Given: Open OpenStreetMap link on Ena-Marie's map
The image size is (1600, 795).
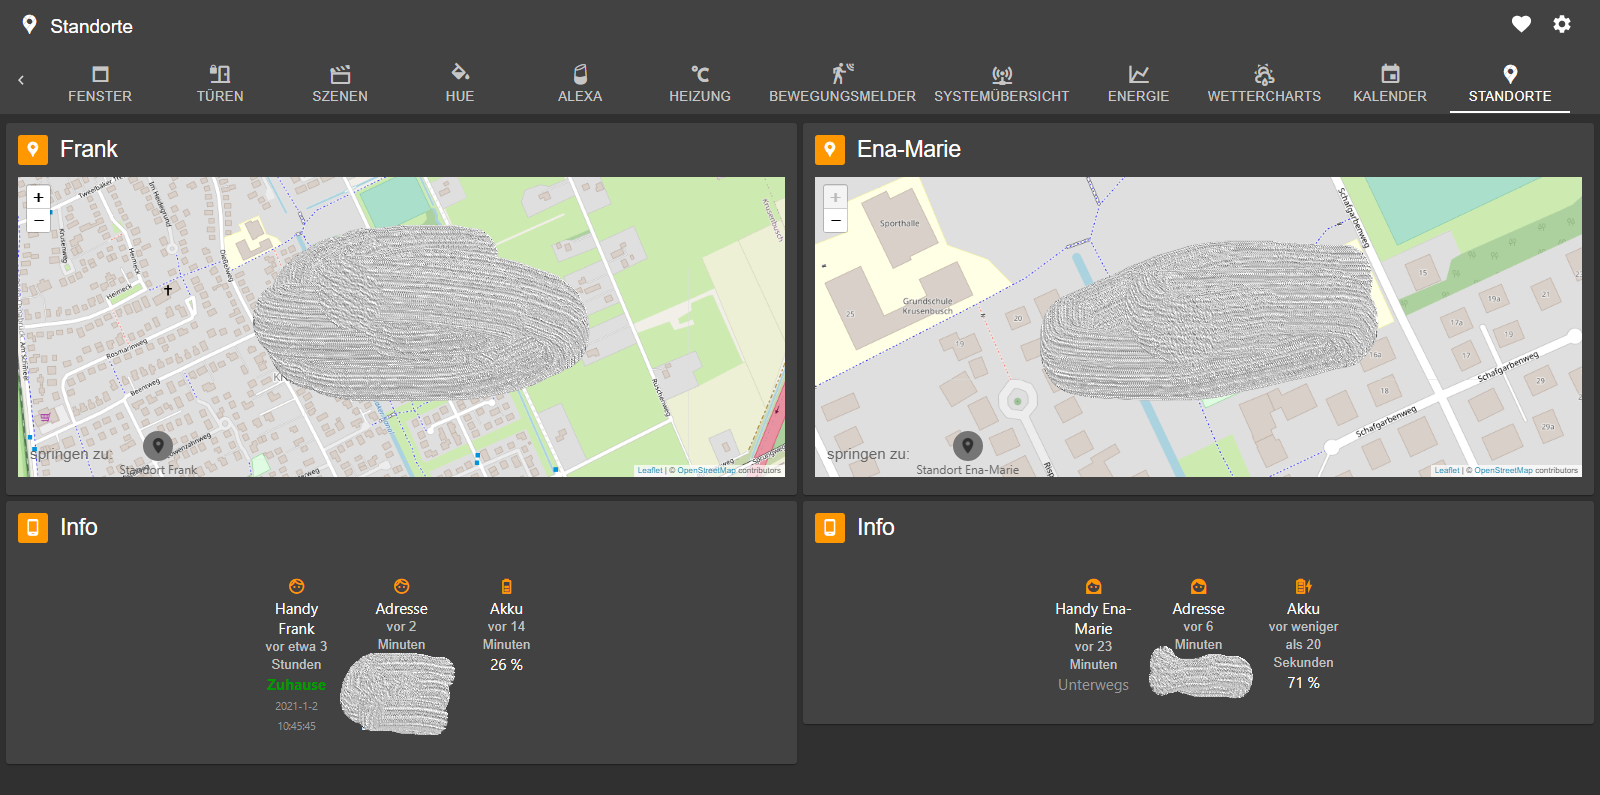Looking at the screenshot, I should coord(1503,470).
